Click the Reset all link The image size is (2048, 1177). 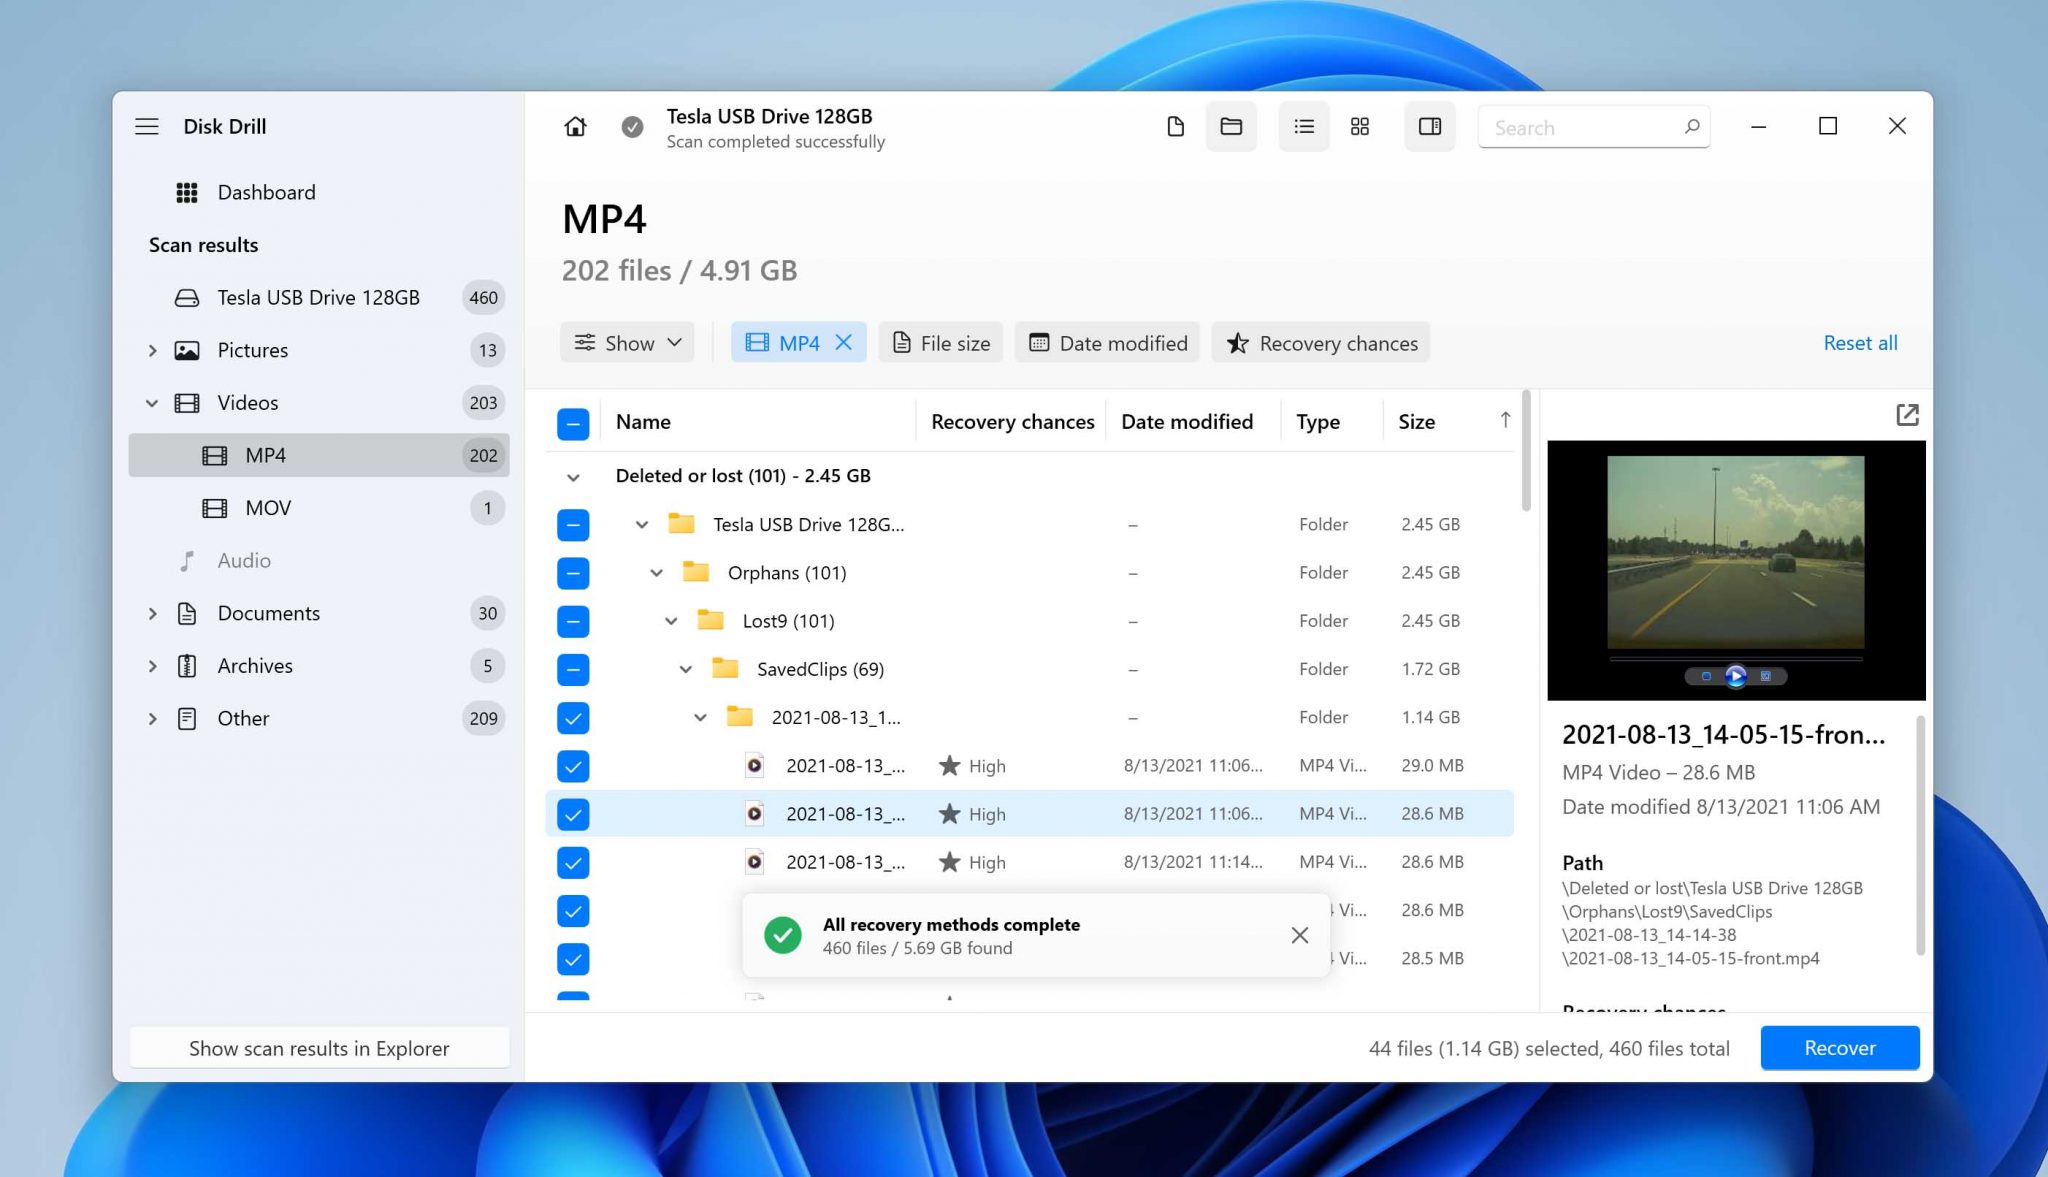click(x=1860, y=343)
